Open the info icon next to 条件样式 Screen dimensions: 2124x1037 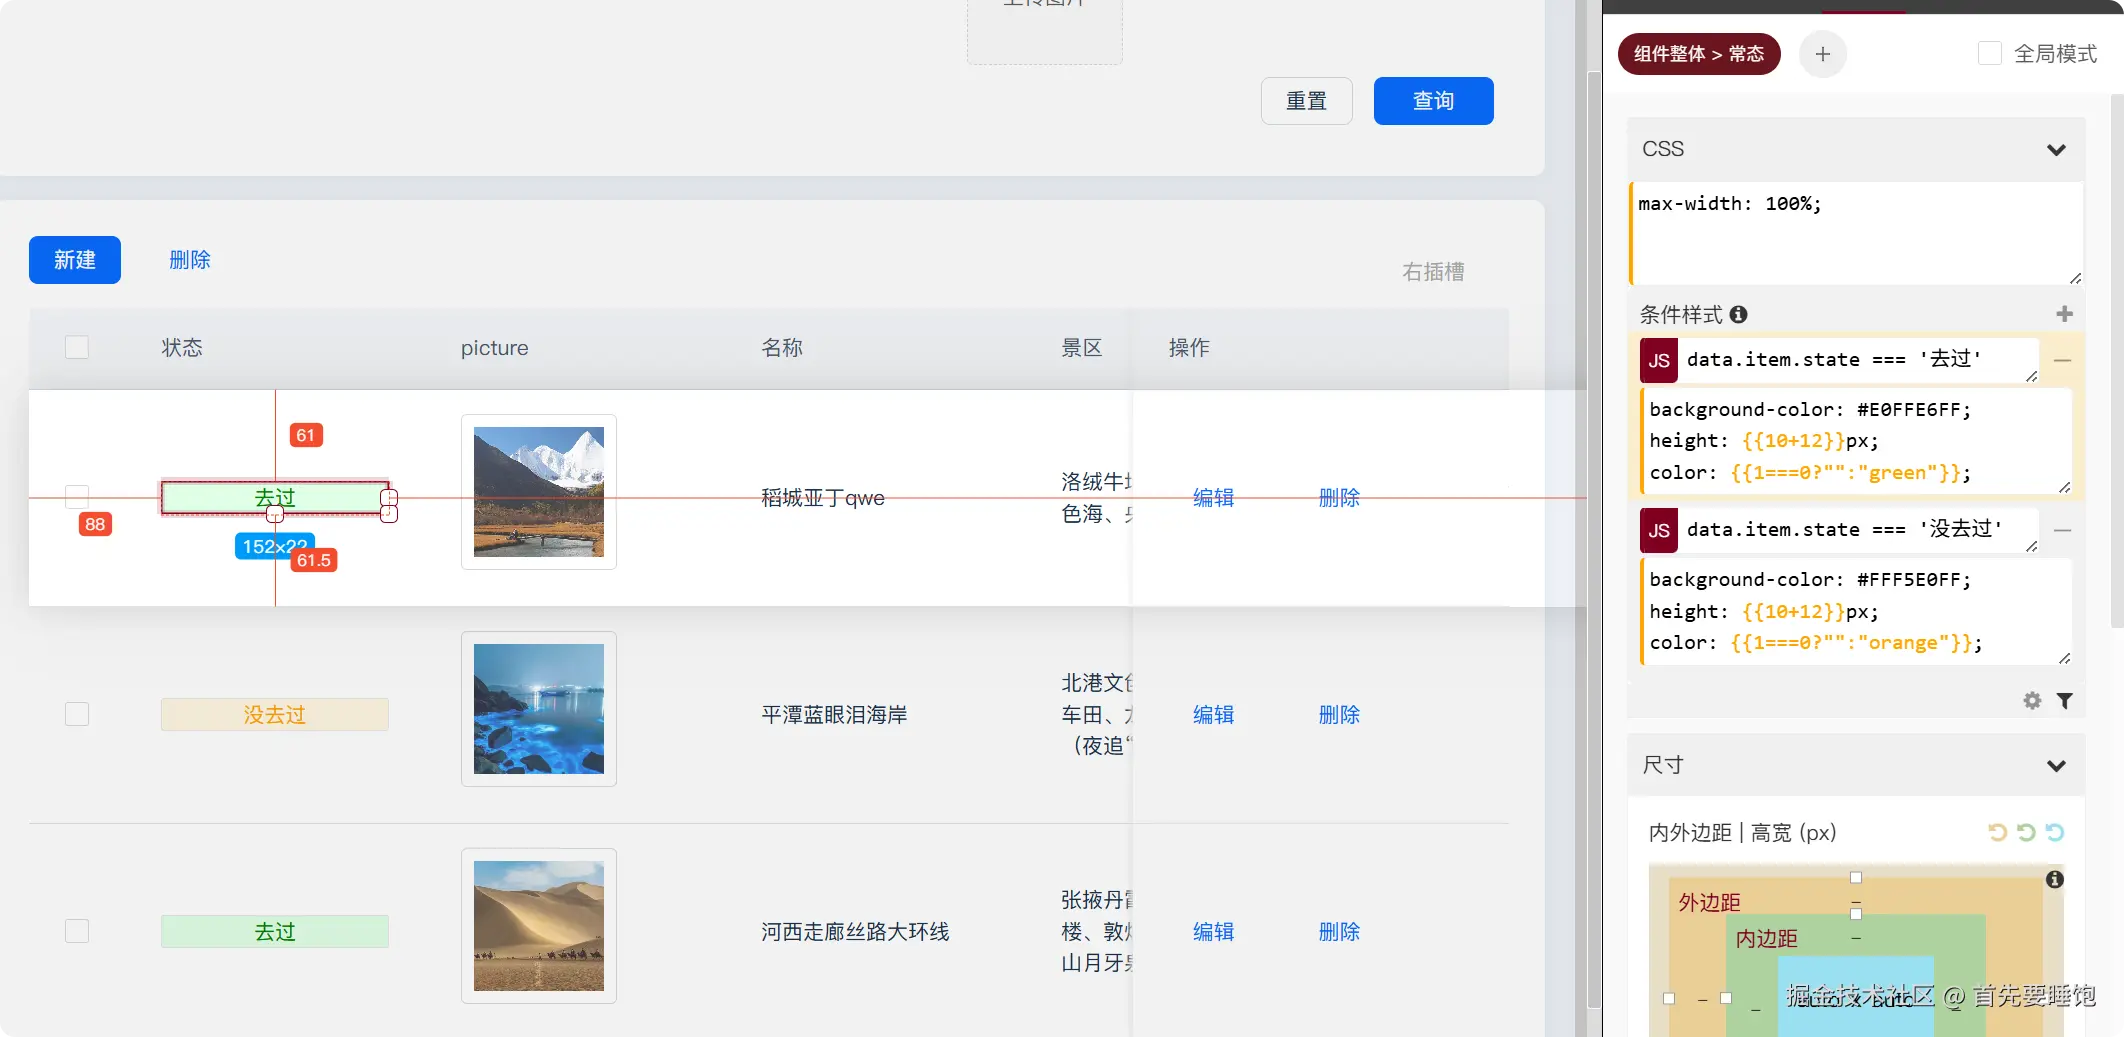click(1739, 314)
